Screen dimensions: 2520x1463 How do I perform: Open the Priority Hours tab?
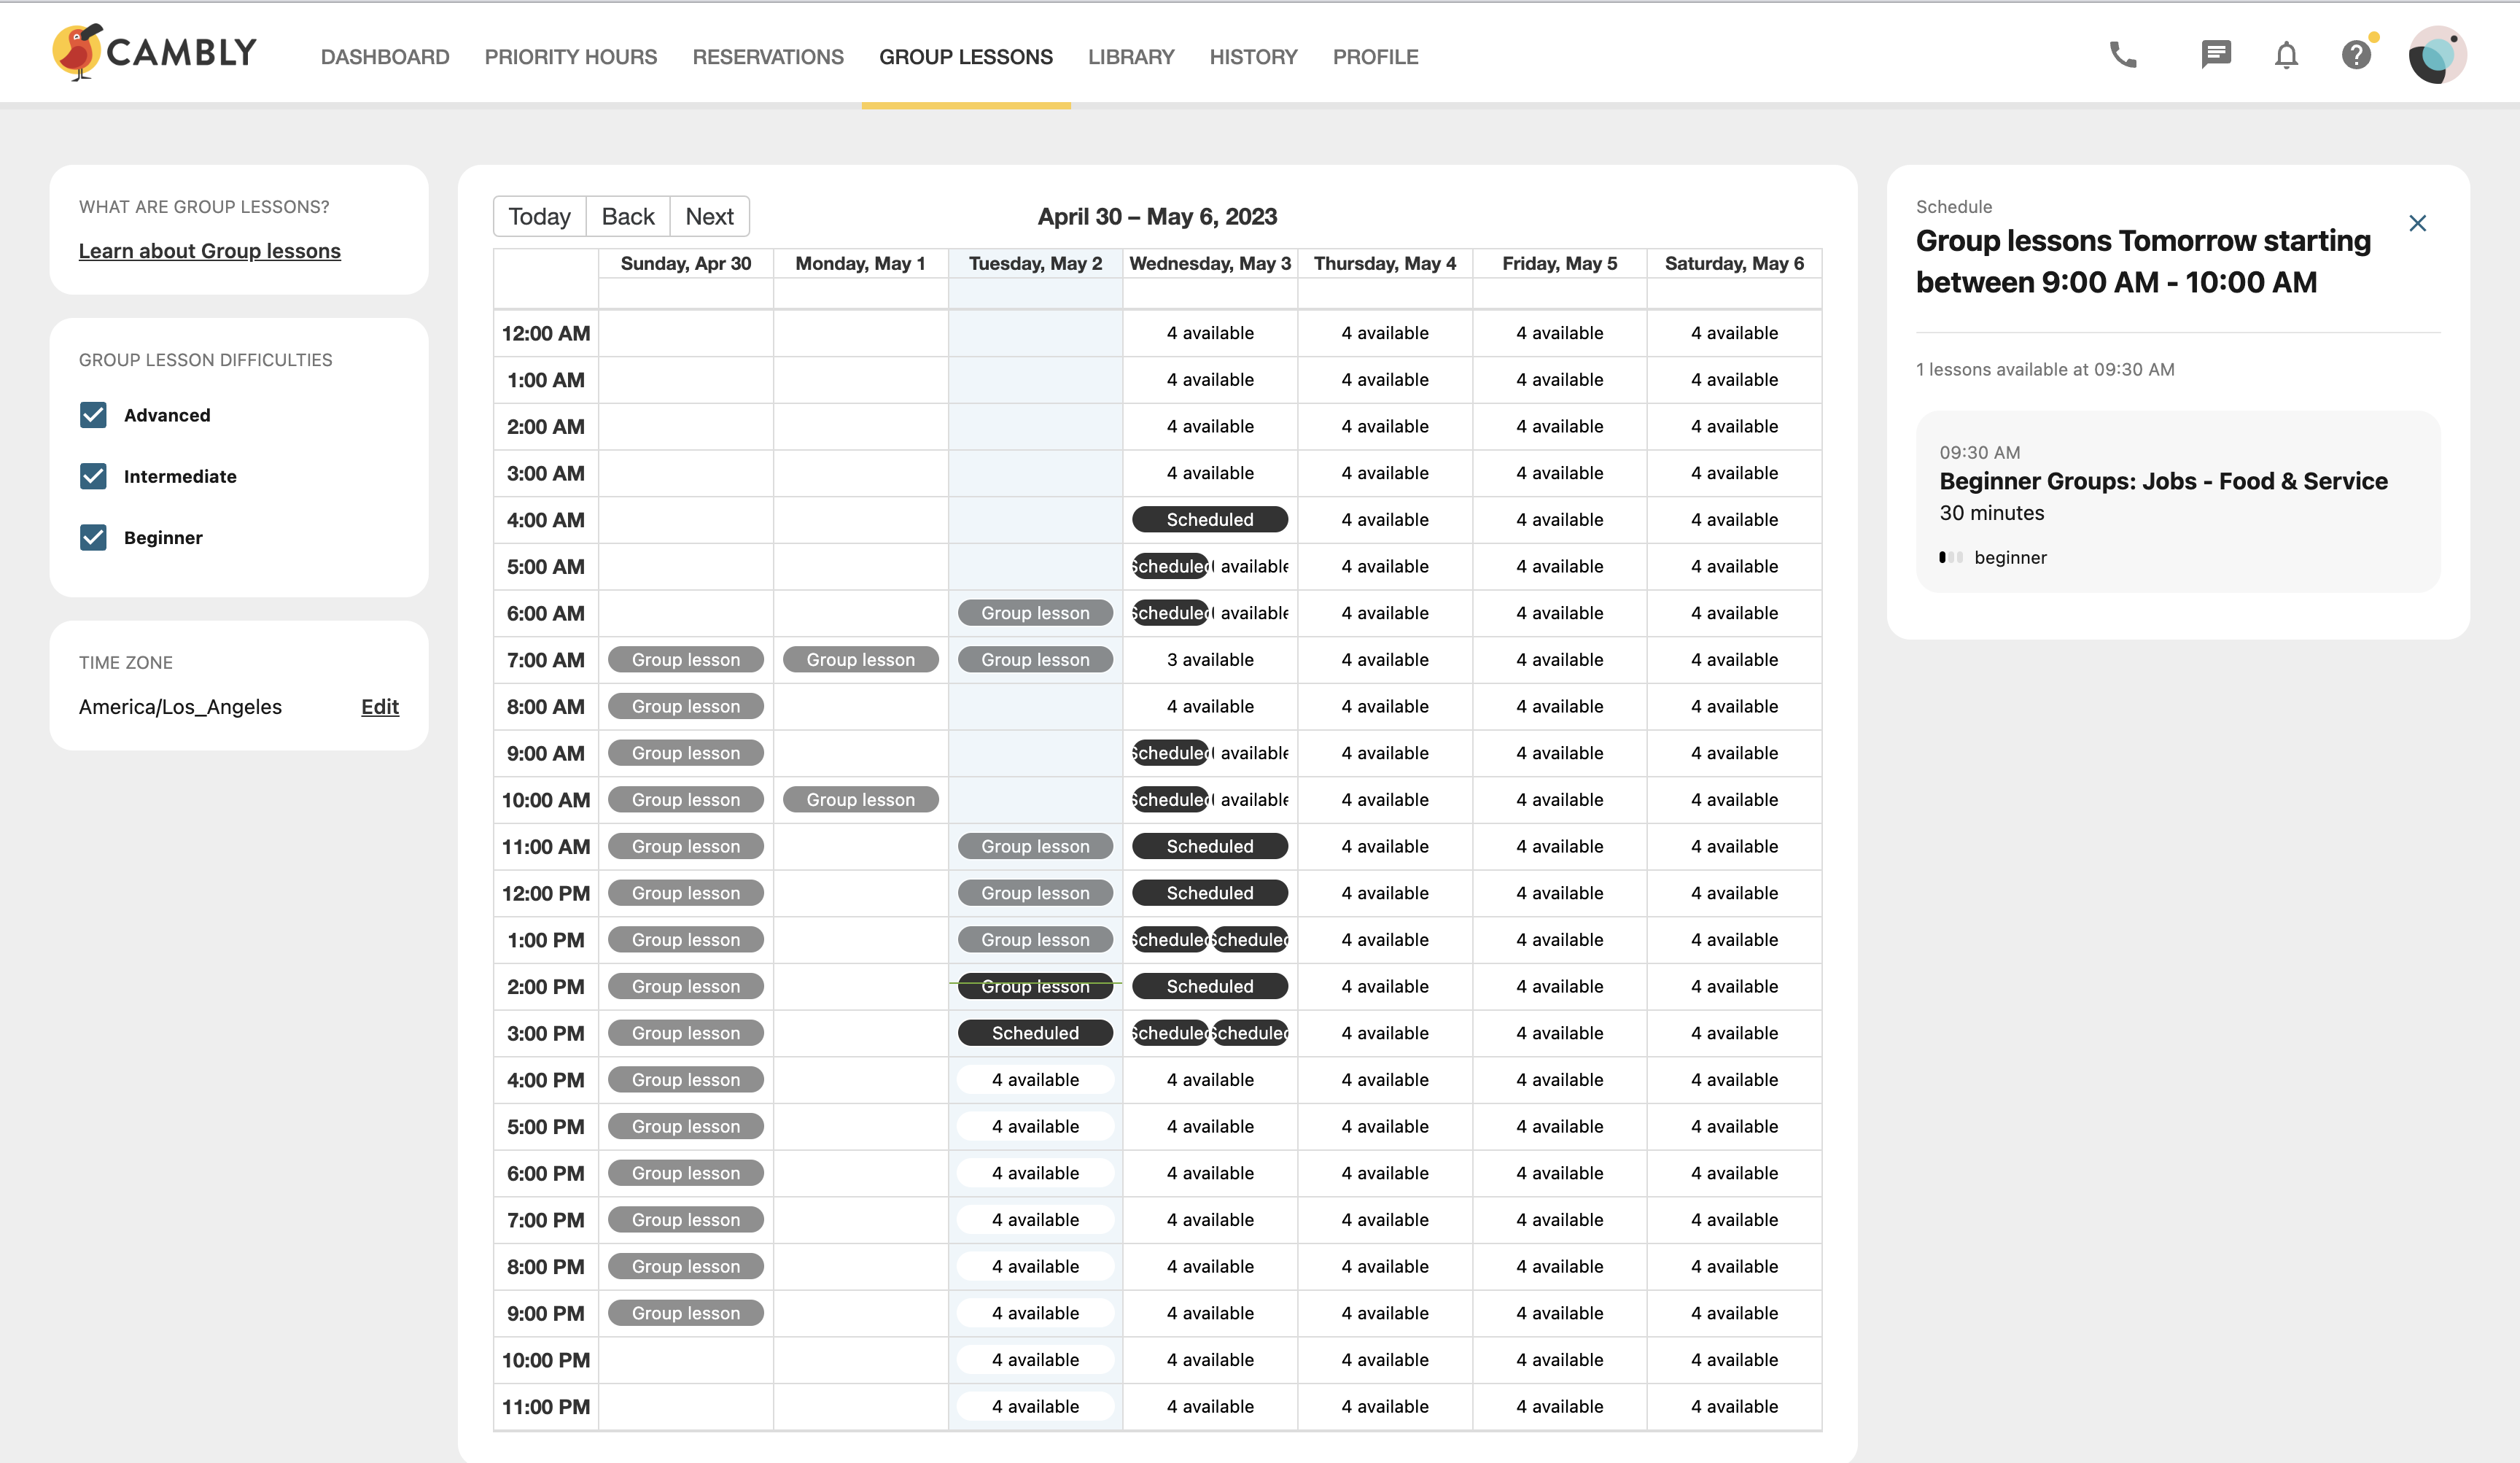pyautogui.click(x=571, y=57)
